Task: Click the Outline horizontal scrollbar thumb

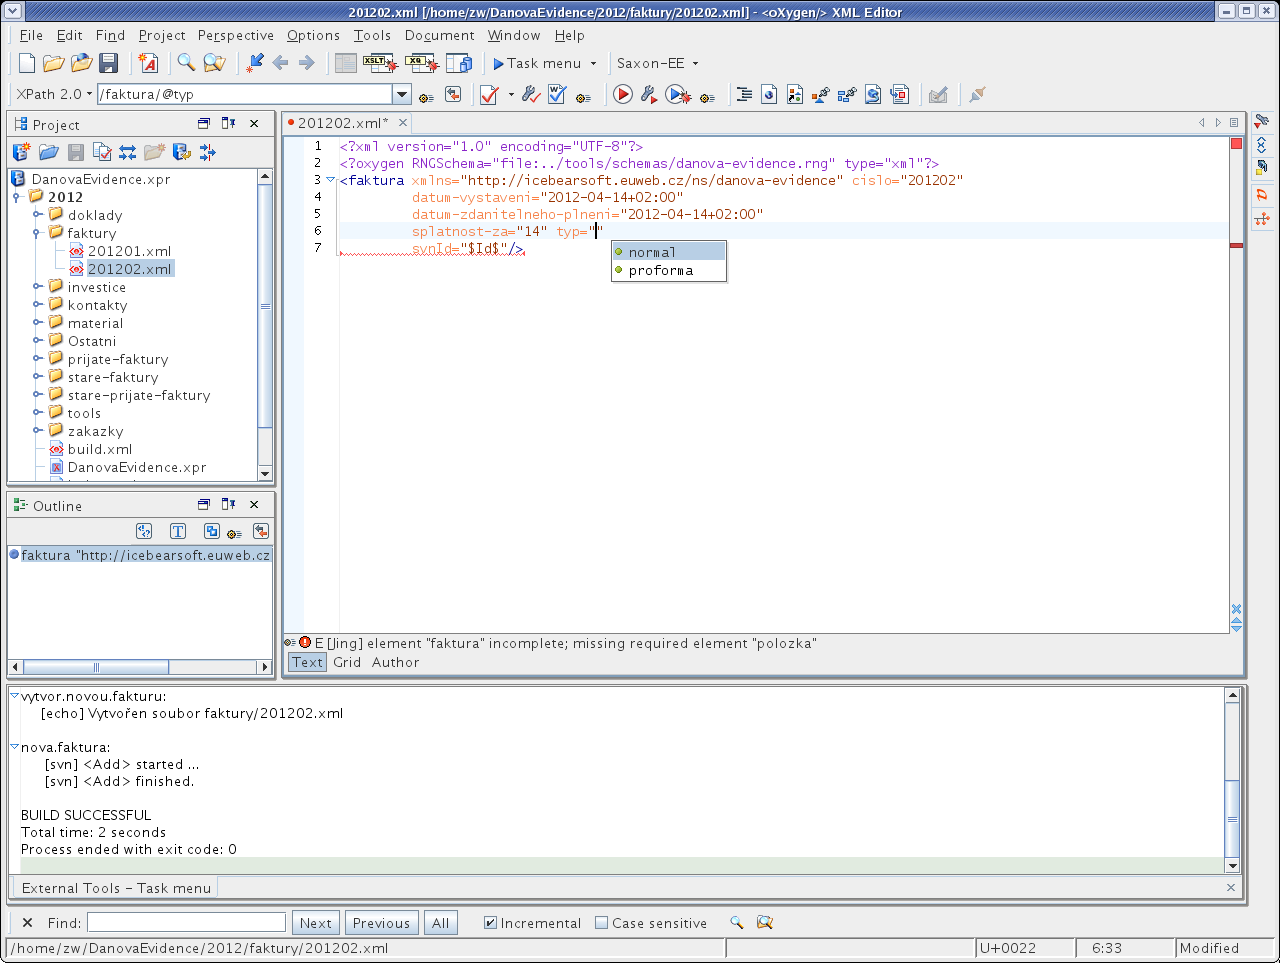Action: click(x=97, y=667)
